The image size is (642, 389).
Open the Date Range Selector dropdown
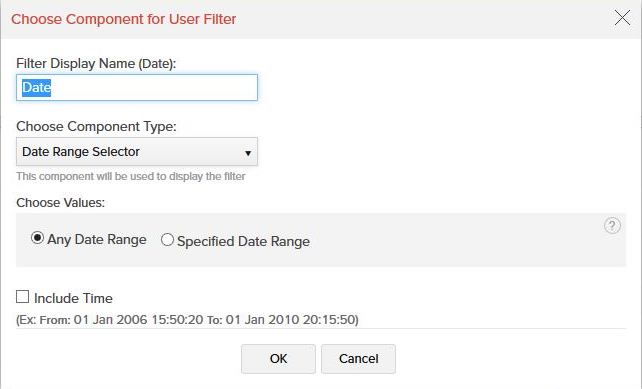coord(137,152)
